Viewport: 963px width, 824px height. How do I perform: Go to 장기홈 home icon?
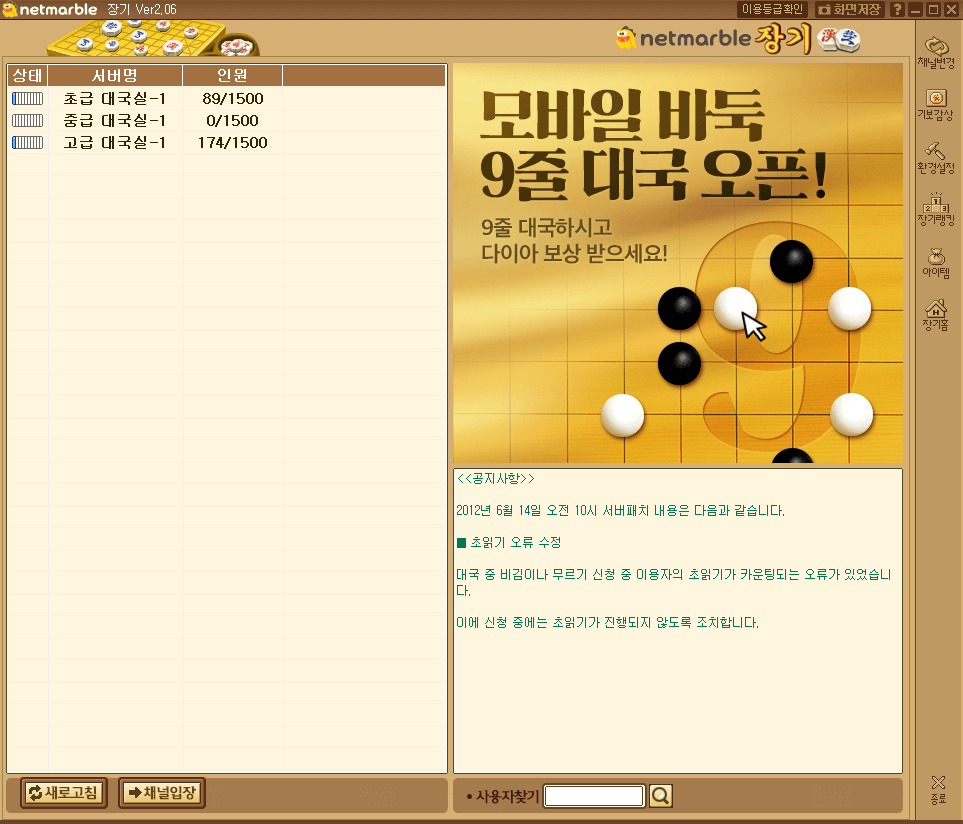(935, 315)
